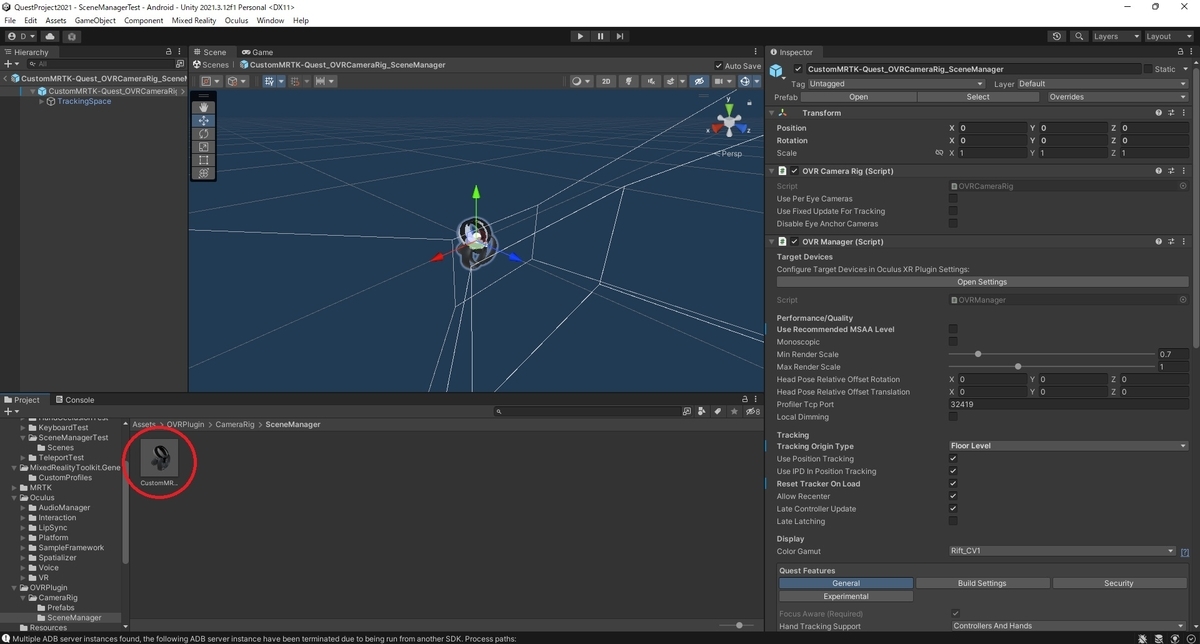Open Transform component preset settings icon

1170,113
